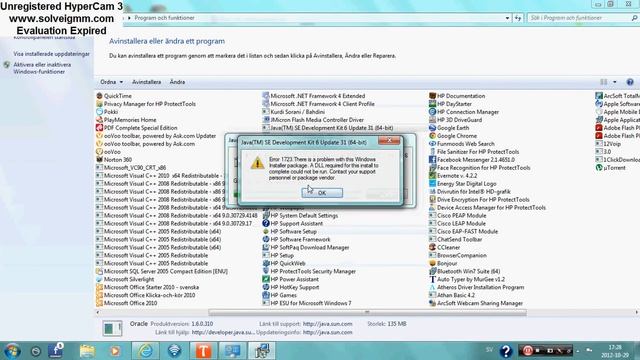Viewport: 640px width, 360px height.
Task: Click the refresh button beside the address bar
Action: coord(518,18)
